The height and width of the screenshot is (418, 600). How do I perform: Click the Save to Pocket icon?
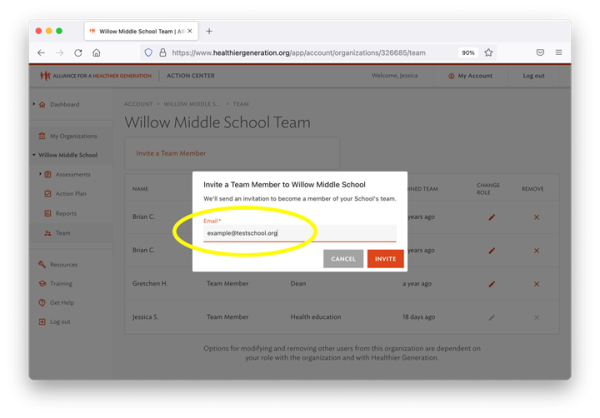(539, 52)
